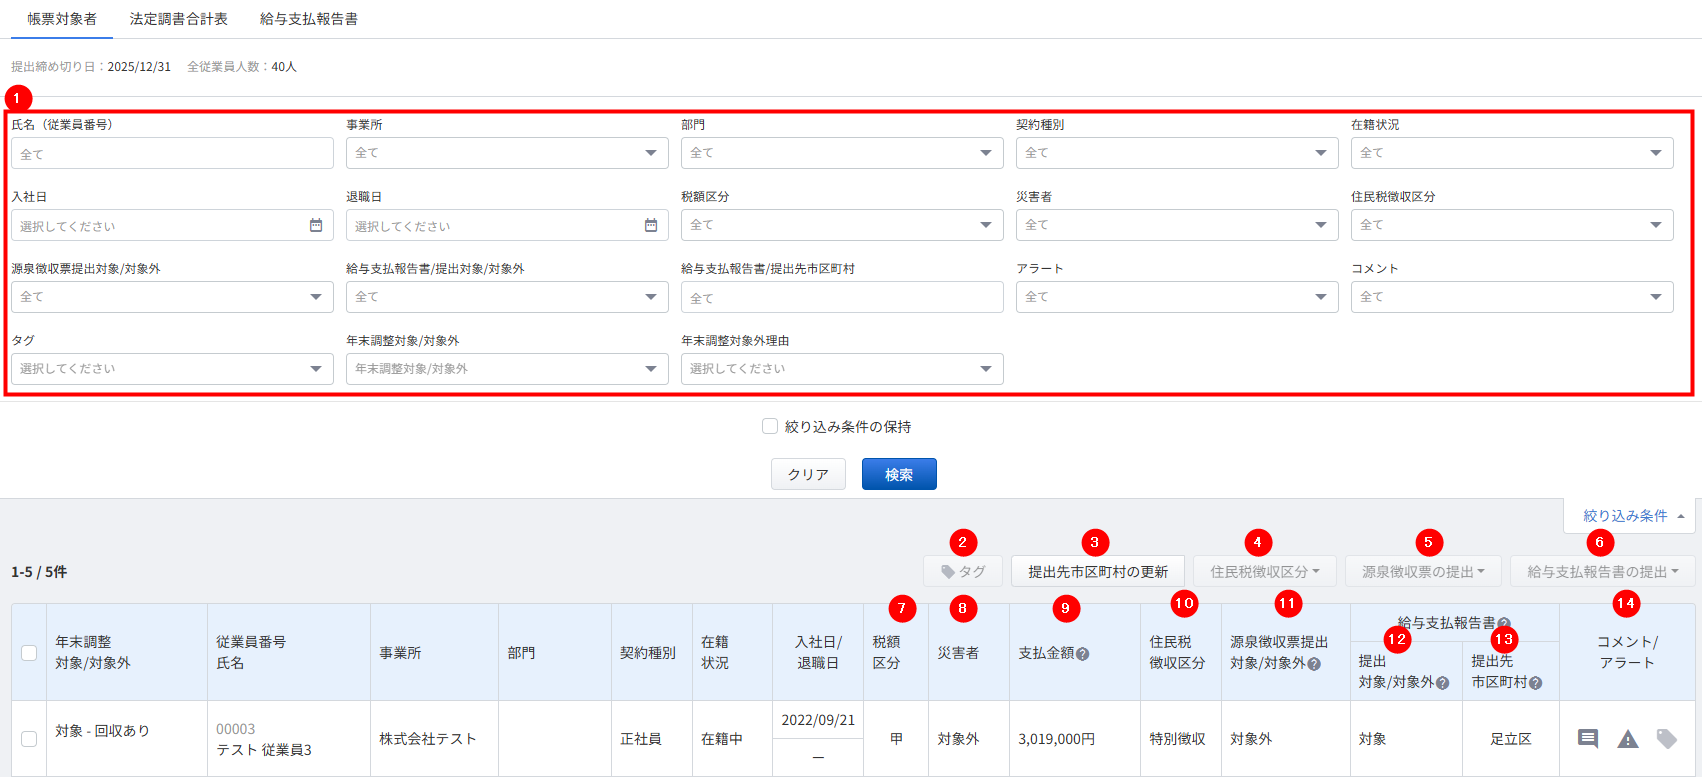This screenshot has width=1702, height=777.
Task: Switch to the 給与支払報告書 tab
Action: pos(309,19)
